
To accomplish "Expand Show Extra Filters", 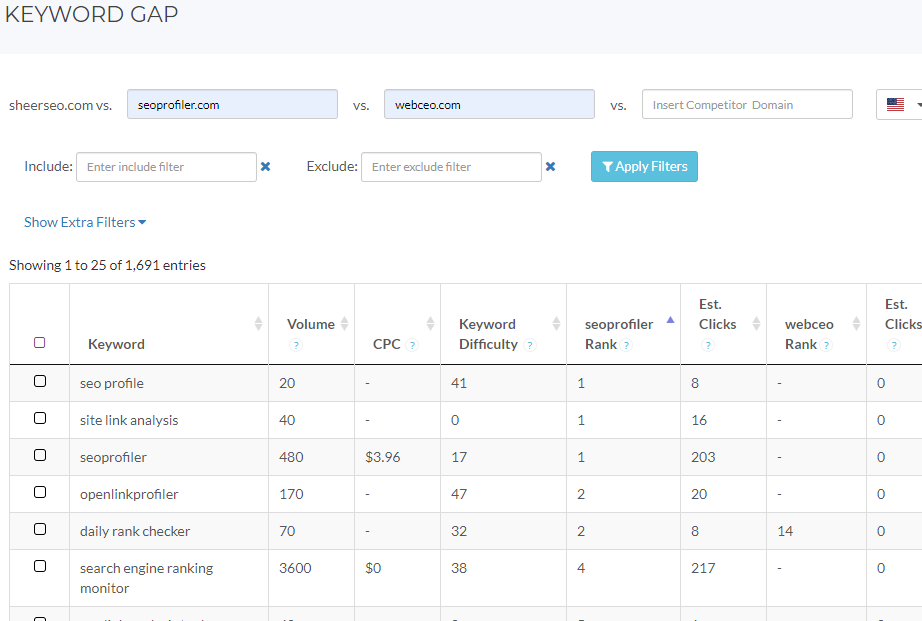I will tap(85, 222).
